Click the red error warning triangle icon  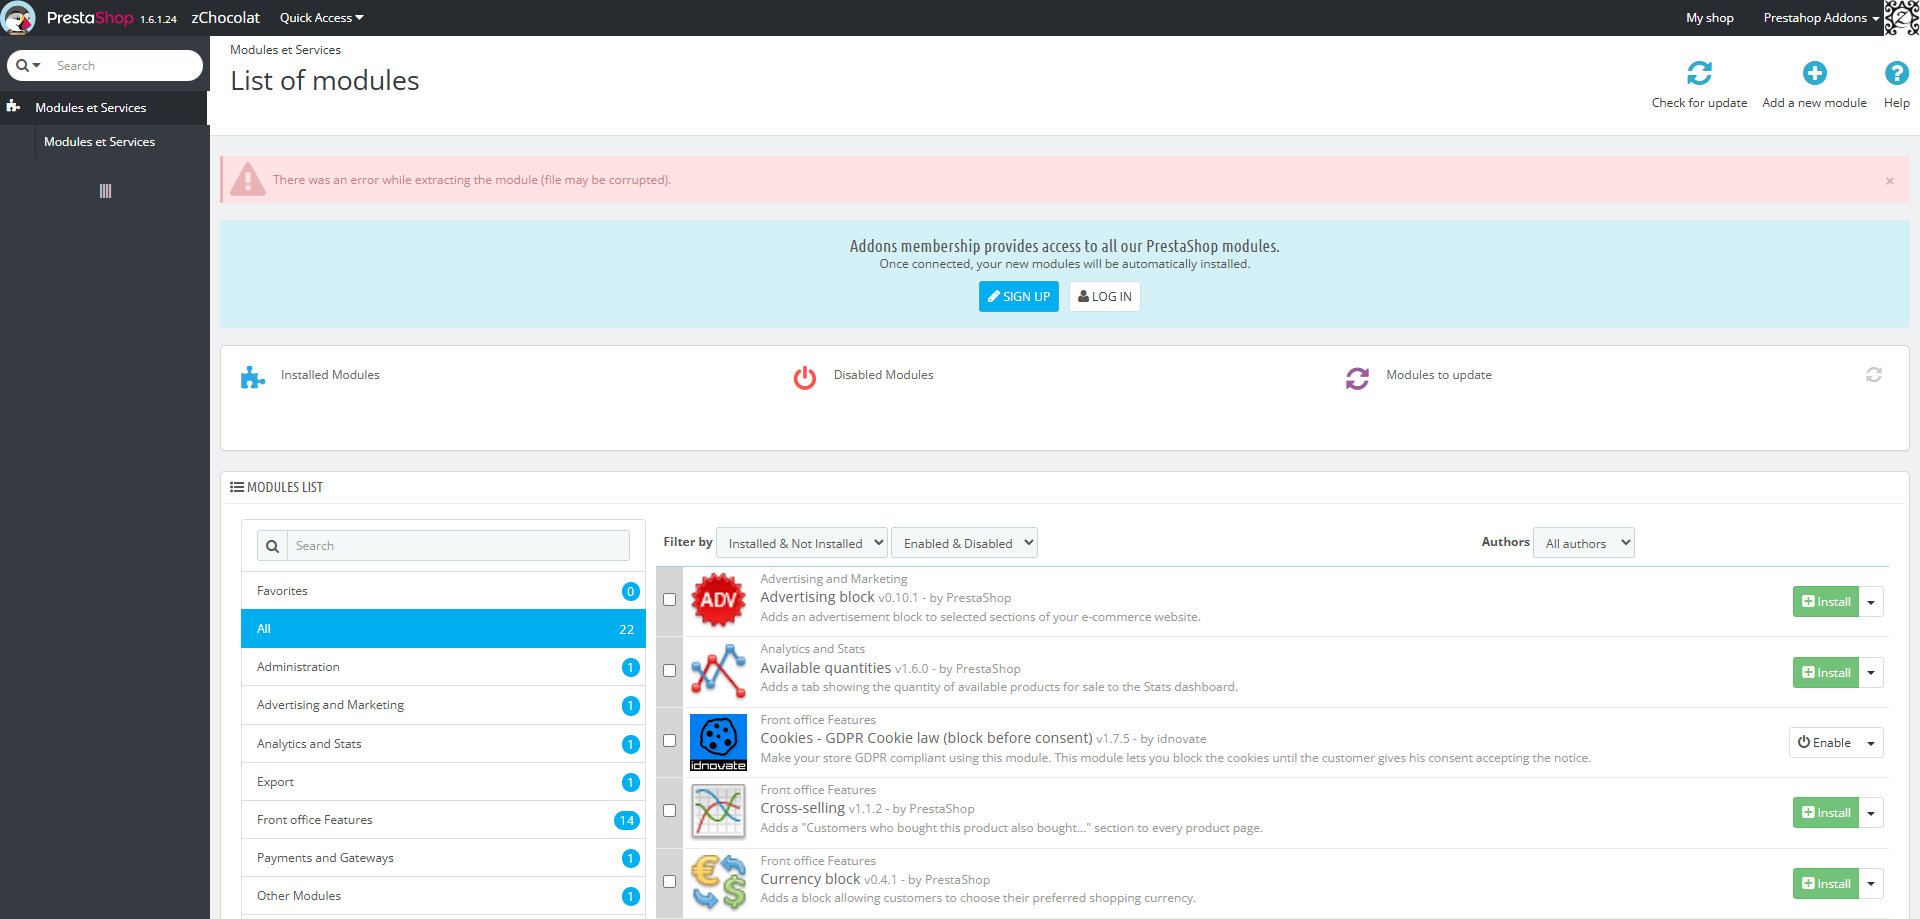(x=248, y=179)
